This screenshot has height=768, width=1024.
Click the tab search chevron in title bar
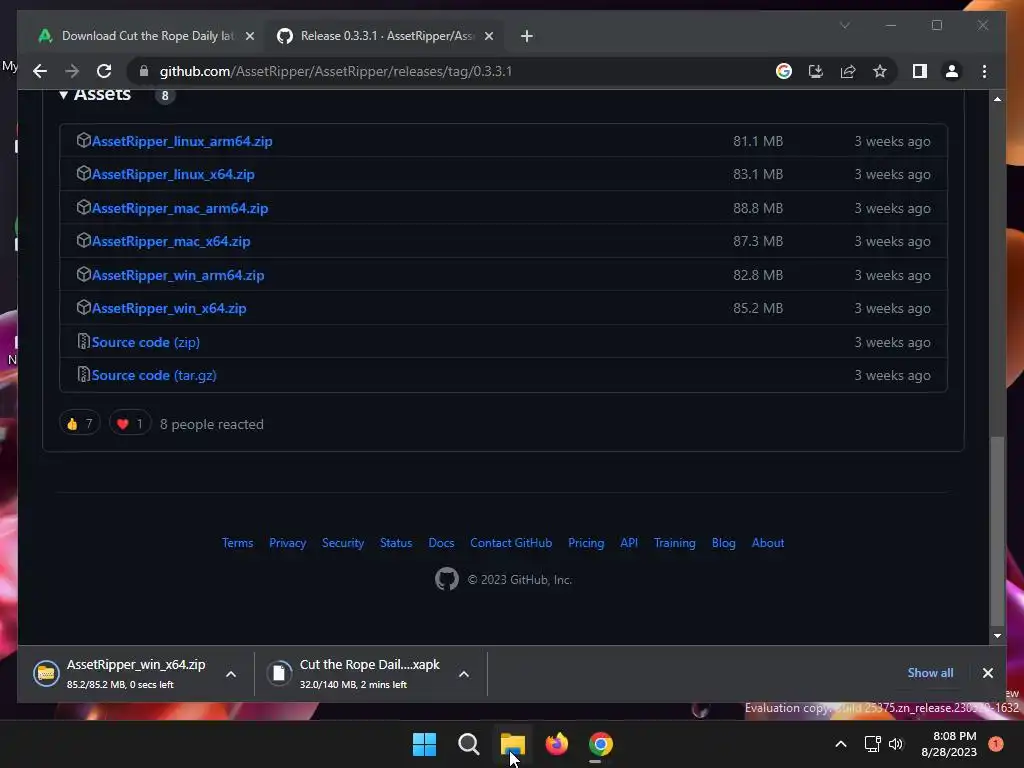[x=844, y=25]
